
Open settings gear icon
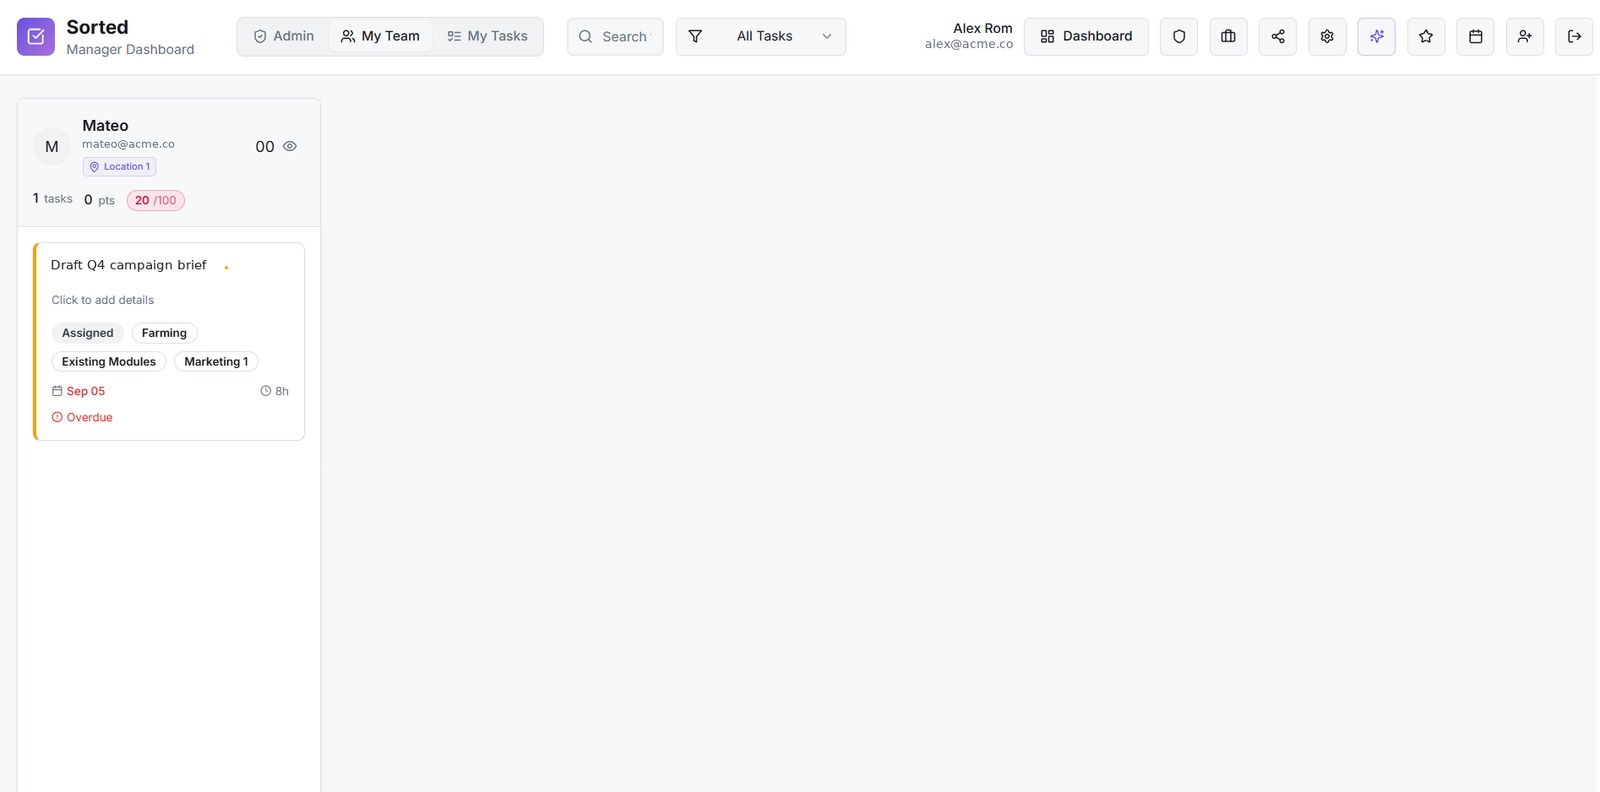[1327, 37]
